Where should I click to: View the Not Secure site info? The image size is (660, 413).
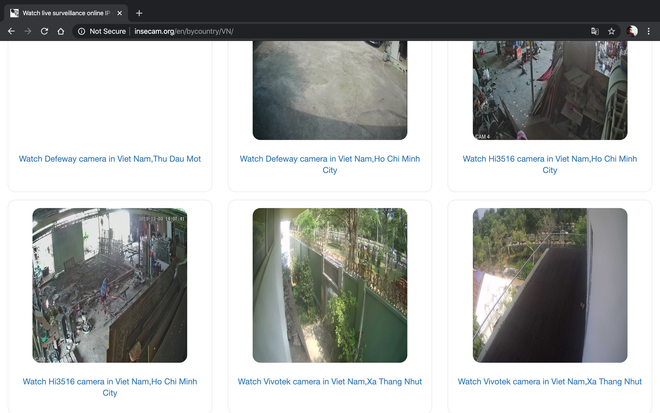click(102, 31)
